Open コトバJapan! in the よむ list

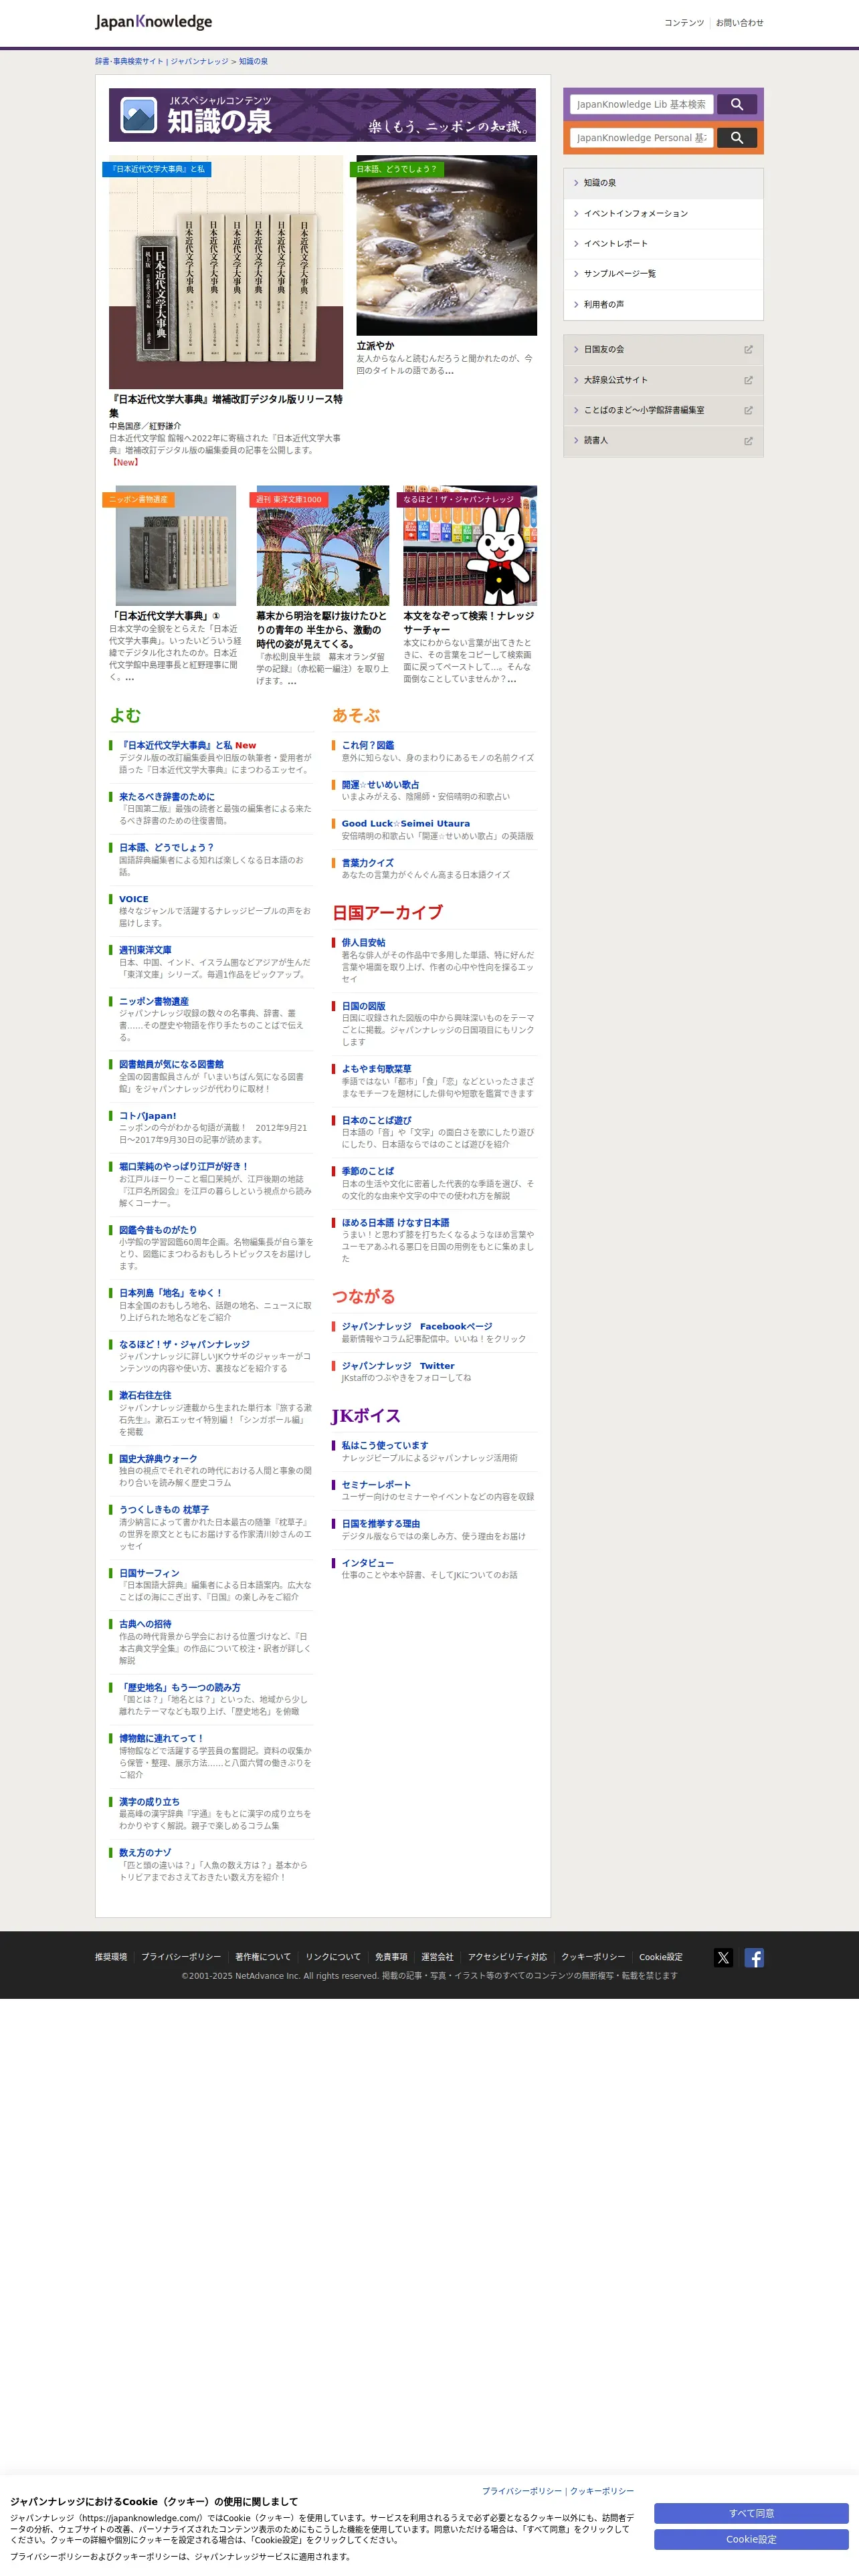coord(148,1116)
